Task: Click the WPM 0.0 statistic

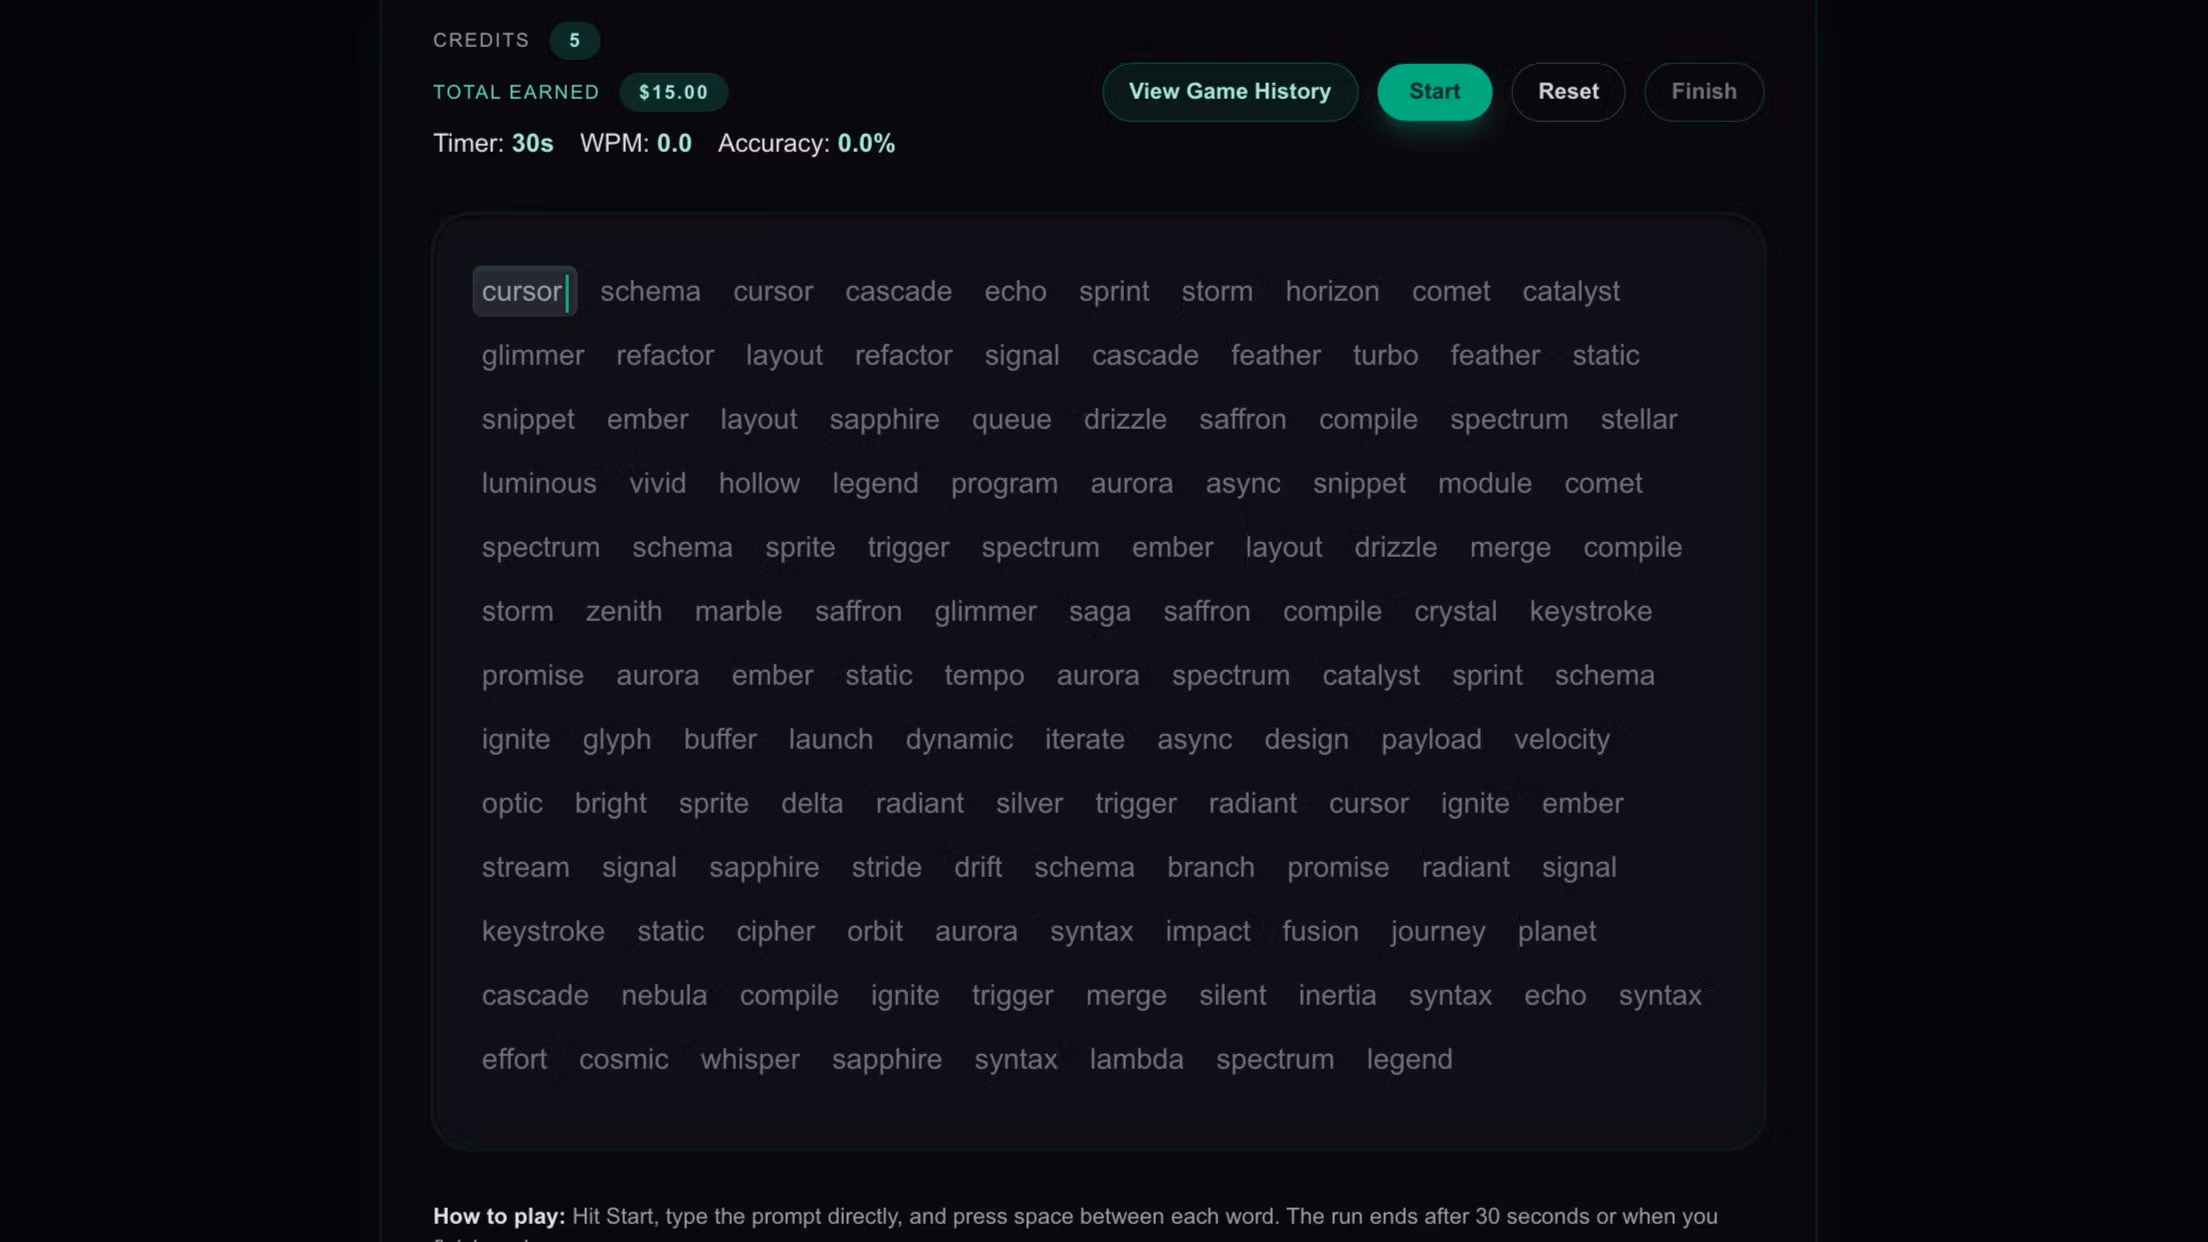Action: pyautogui.click(x=635, y=144)
